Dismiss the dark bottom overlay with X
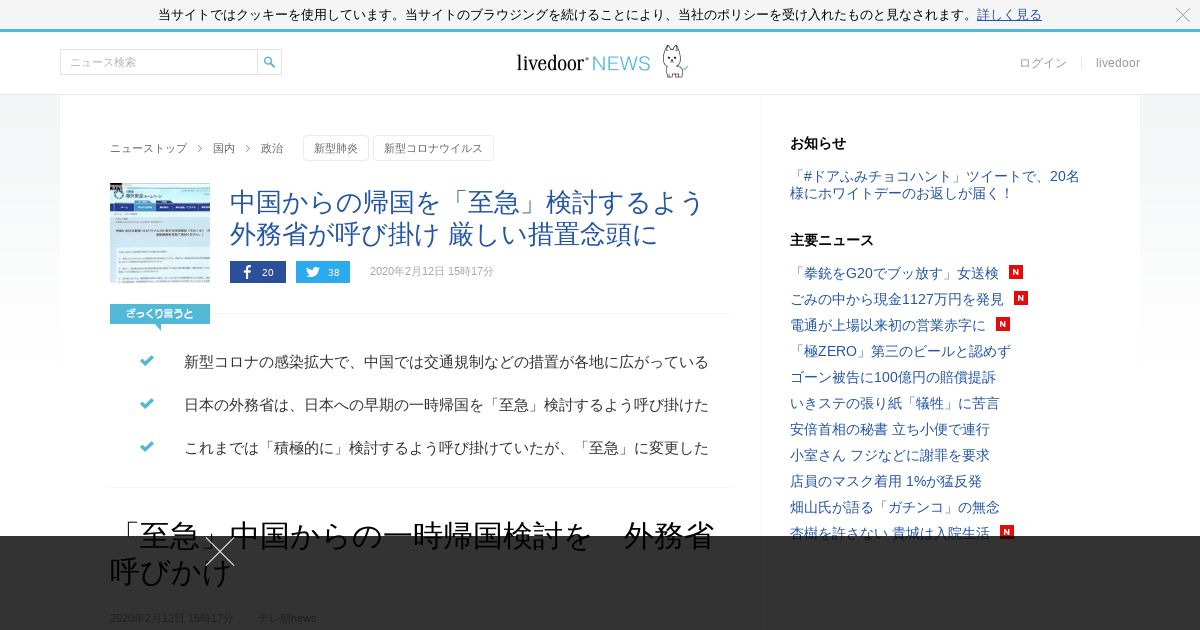This screenshot has width=1200, height=630. point(220,552)
